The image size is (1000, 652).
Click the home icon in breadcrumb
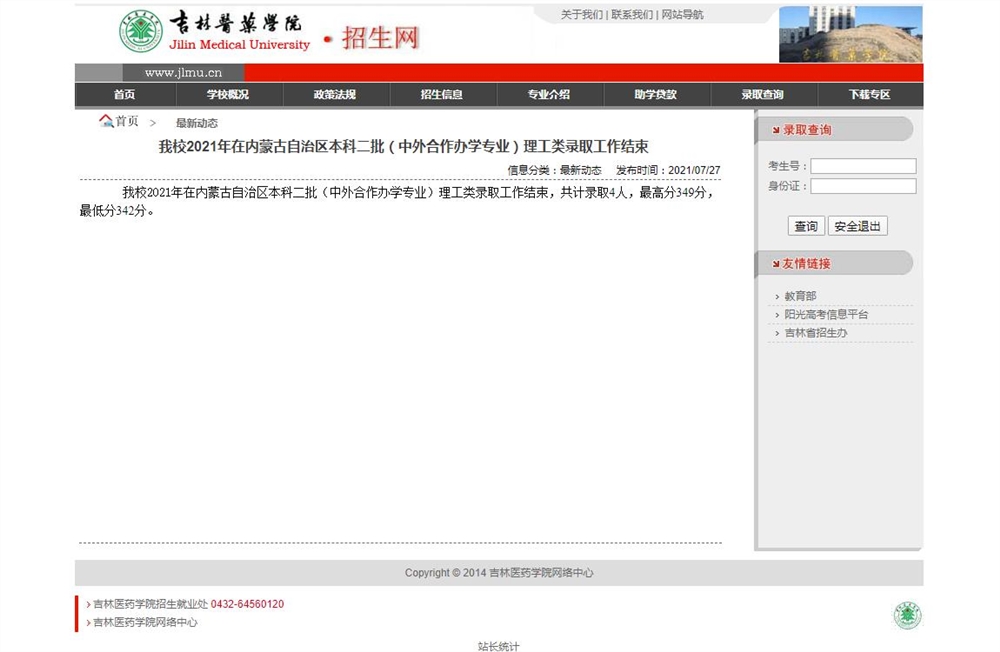pyautogui.click(x=106, y=121)
